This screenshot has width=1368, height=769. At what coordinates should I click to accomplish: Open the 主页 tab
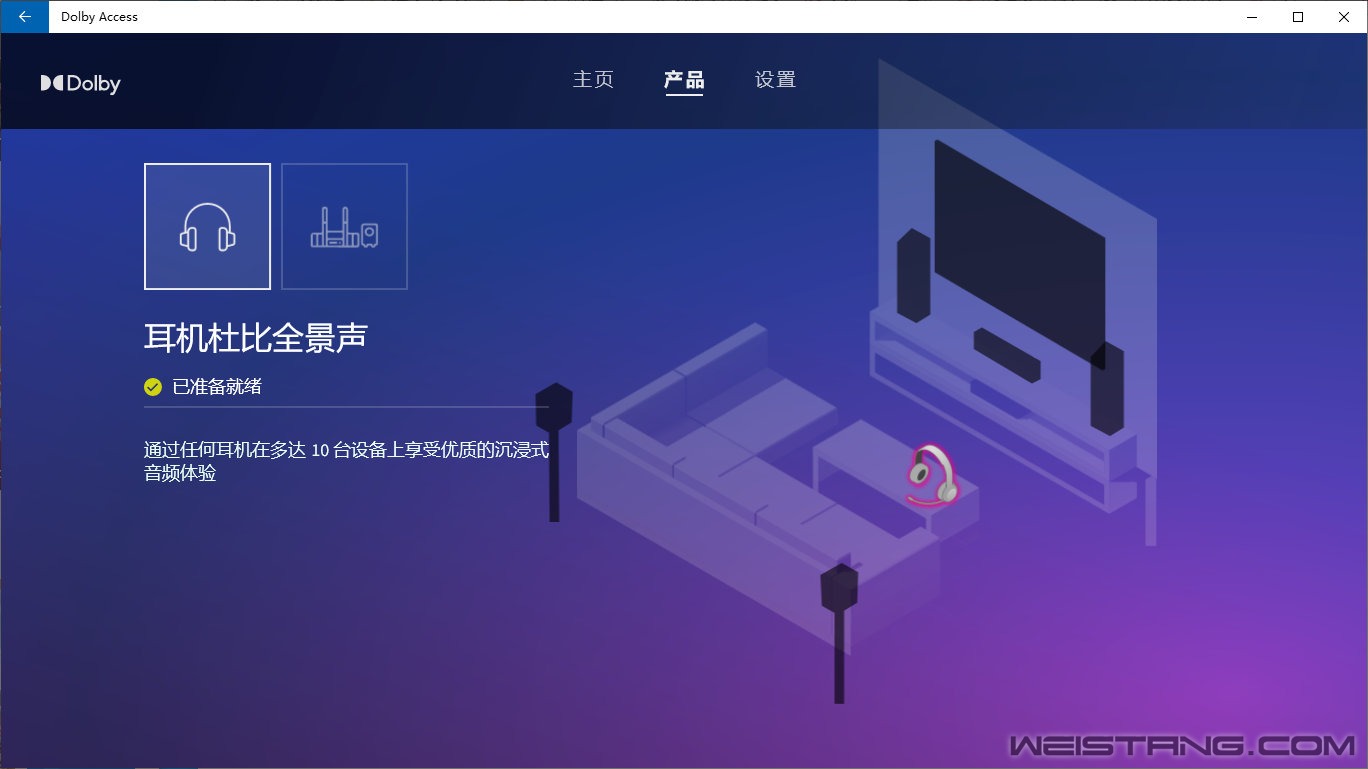click(x=593, y=80)
